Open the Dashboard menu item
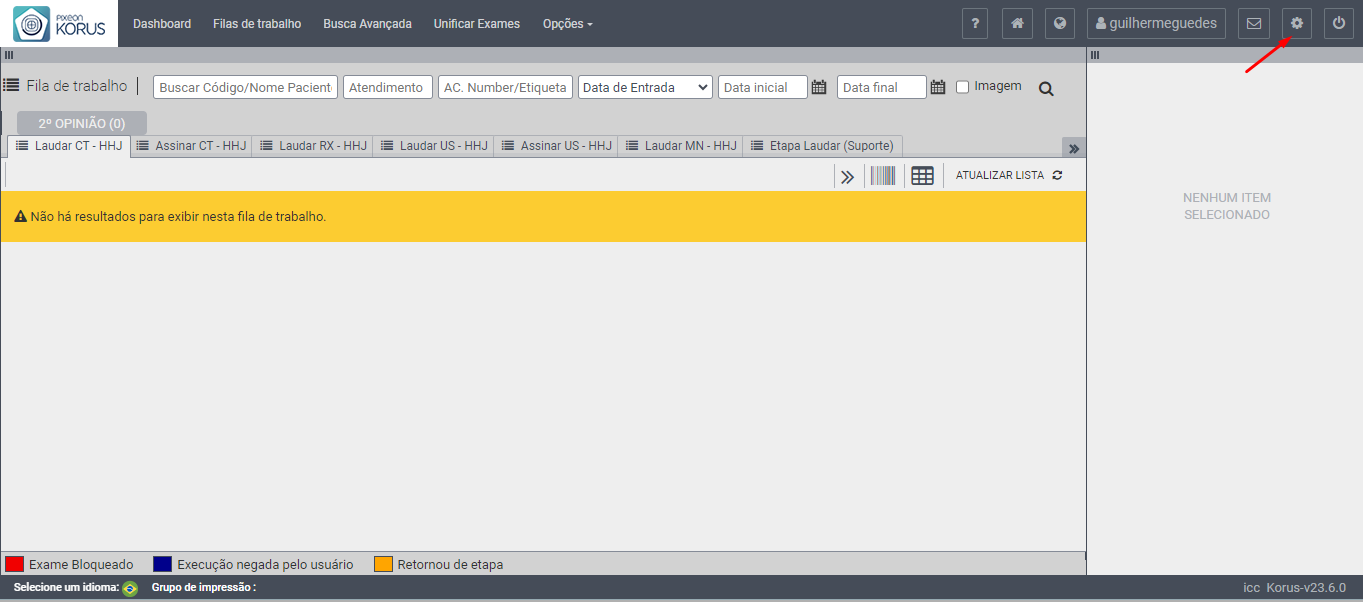1363x602 pixels. (162, 23)
